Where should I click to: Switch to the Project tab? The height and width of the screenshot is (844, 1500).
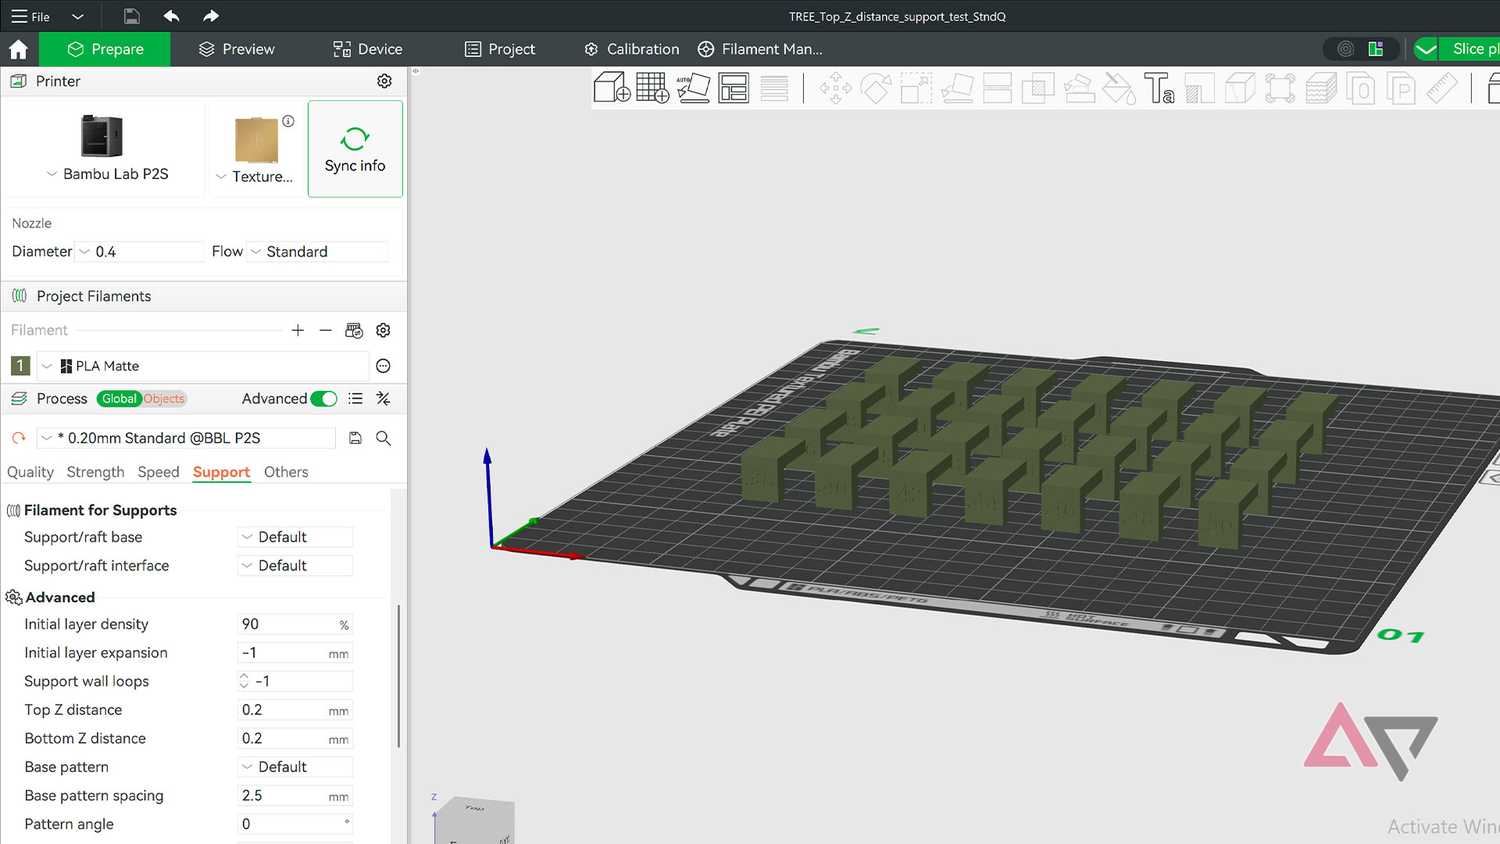(500, 49)
